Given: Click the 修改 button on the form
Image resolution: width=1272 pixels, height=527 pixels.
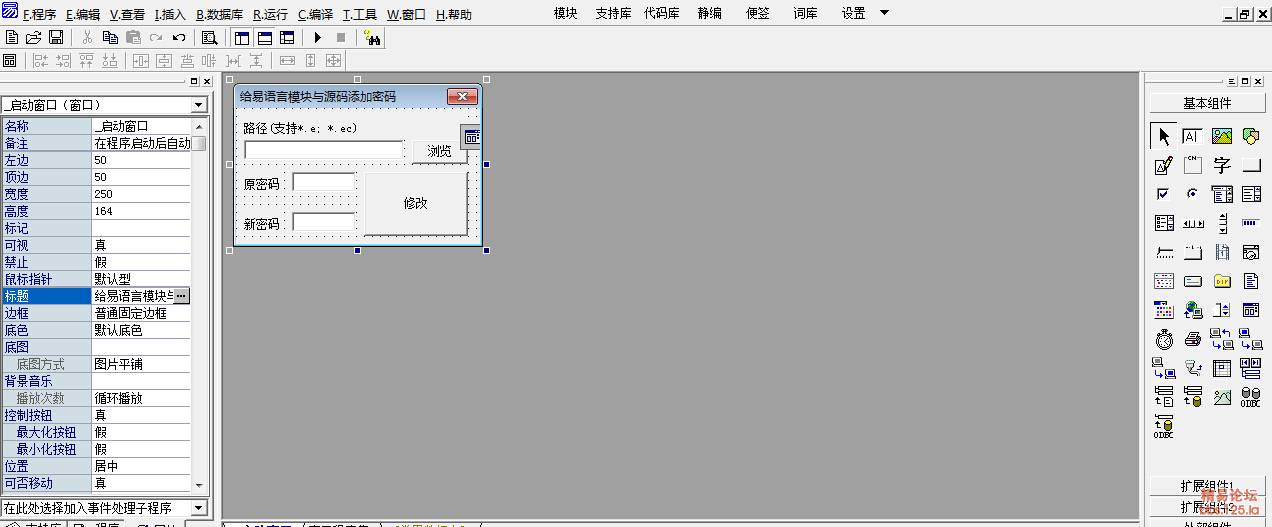Looking at the screenshot, I should 415,203.
